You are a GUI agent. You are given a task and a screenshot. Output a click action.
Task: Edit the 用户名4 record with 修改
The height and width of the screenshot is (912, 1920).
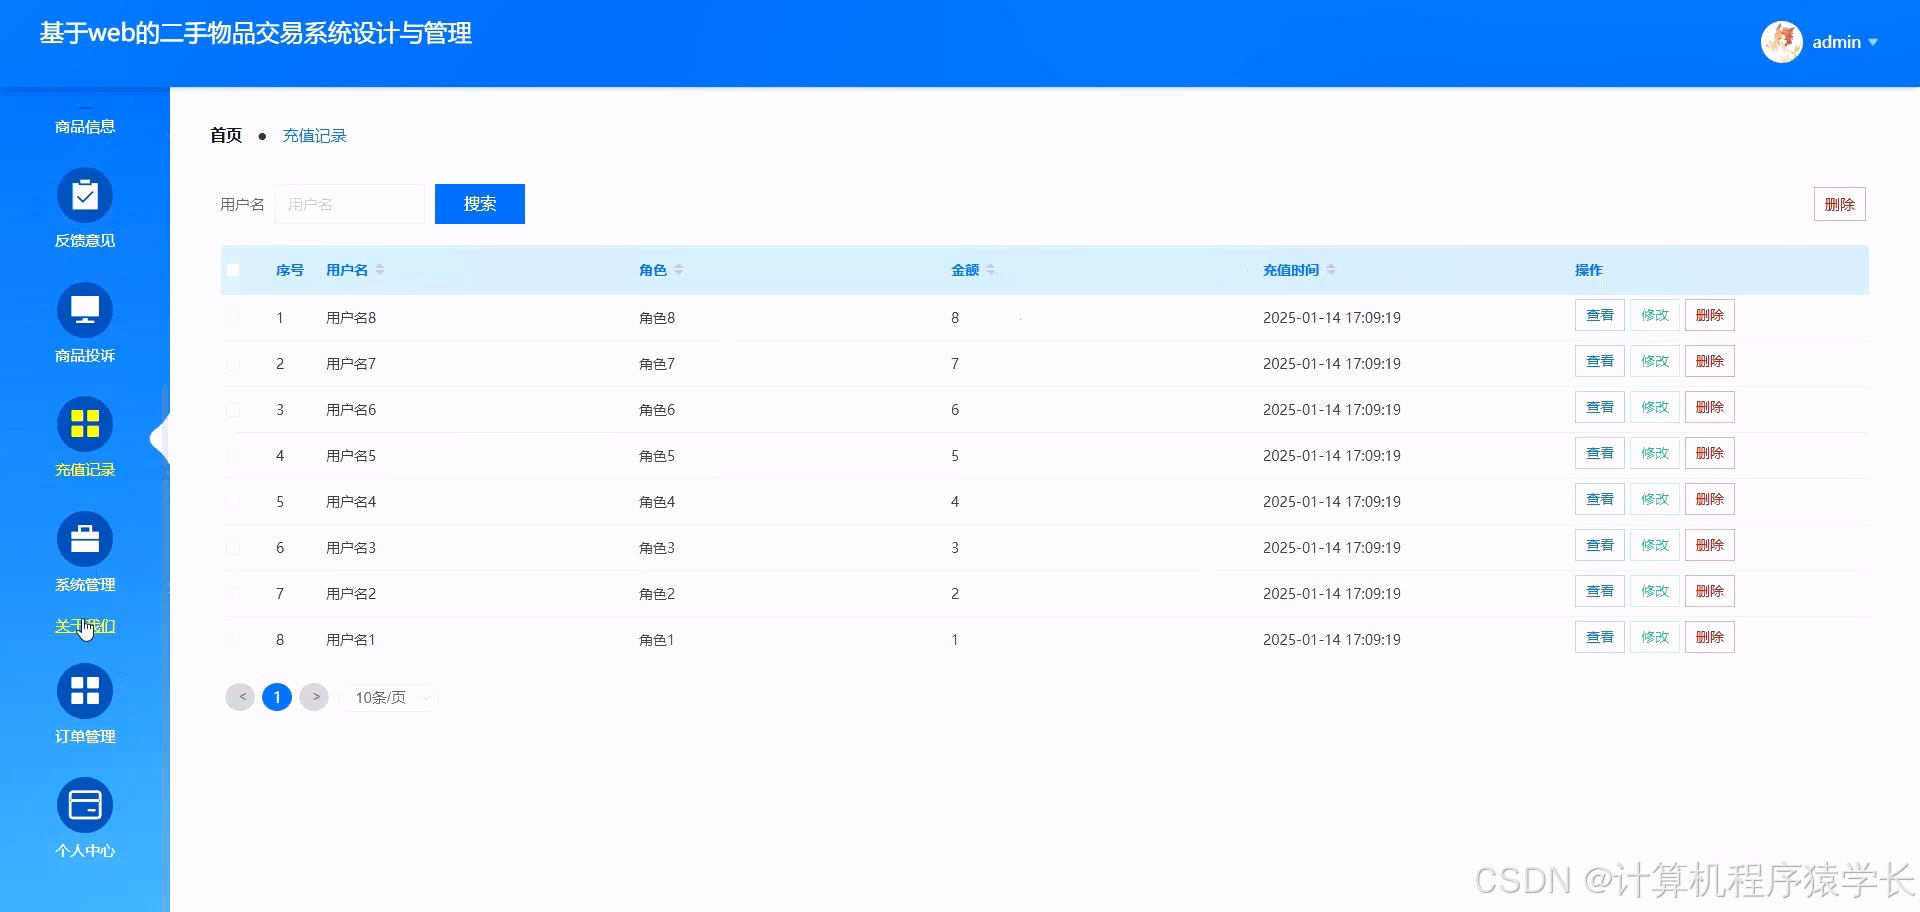(1654, 499)
